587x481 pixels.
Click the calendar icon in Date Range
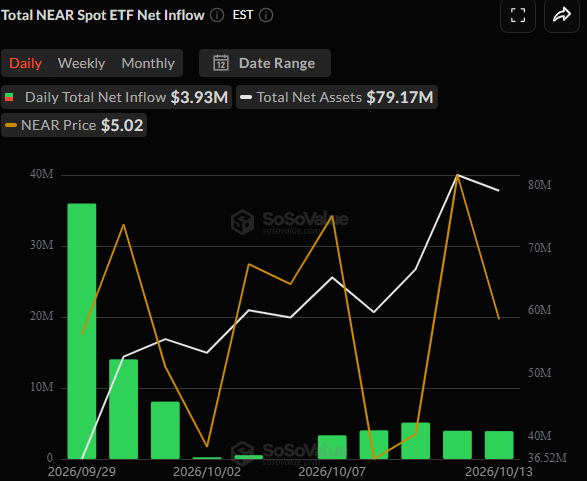221,63
